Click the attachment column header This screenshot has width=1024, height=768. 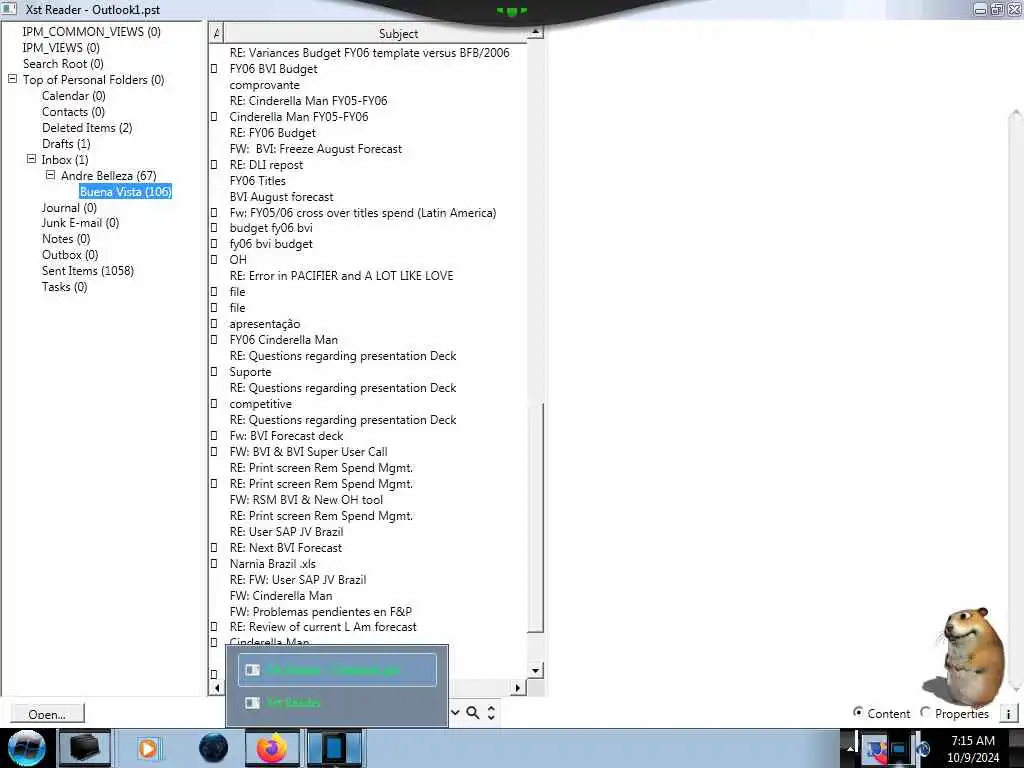[216, 33]
